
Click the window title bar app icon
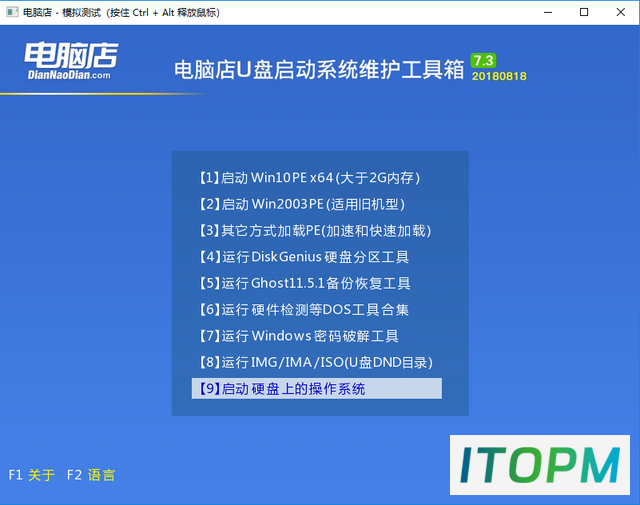click(12, 12)
